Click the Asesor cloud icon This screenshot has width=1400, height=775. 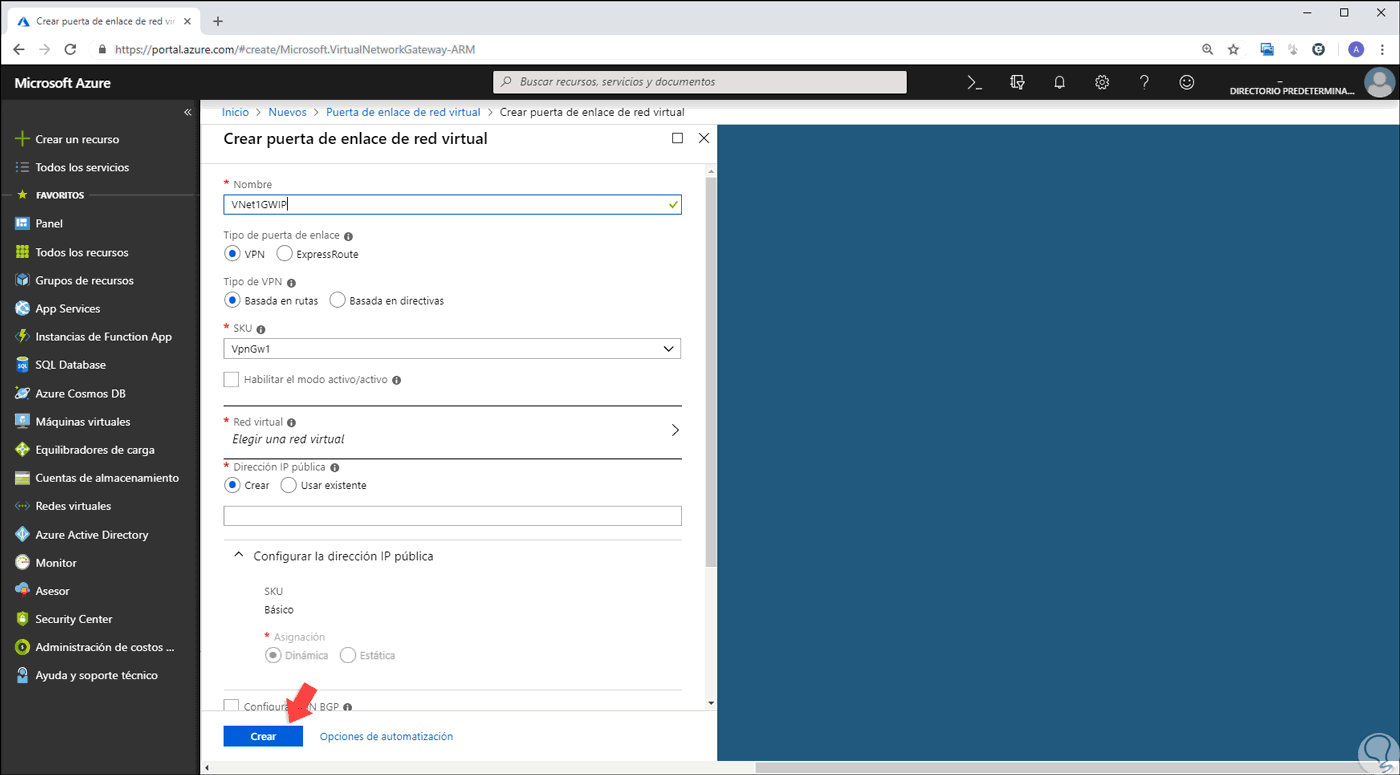point(22,591)
